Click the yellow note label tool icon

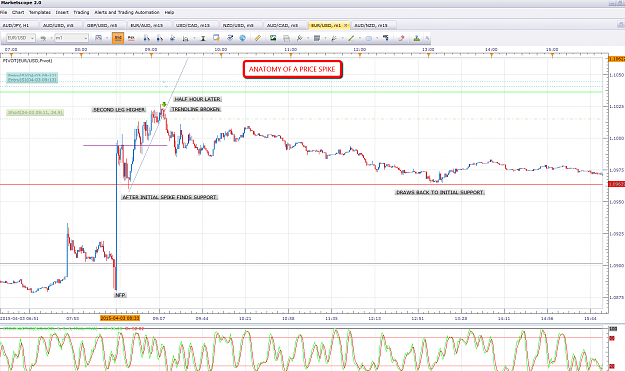click(x=216, y=38)
